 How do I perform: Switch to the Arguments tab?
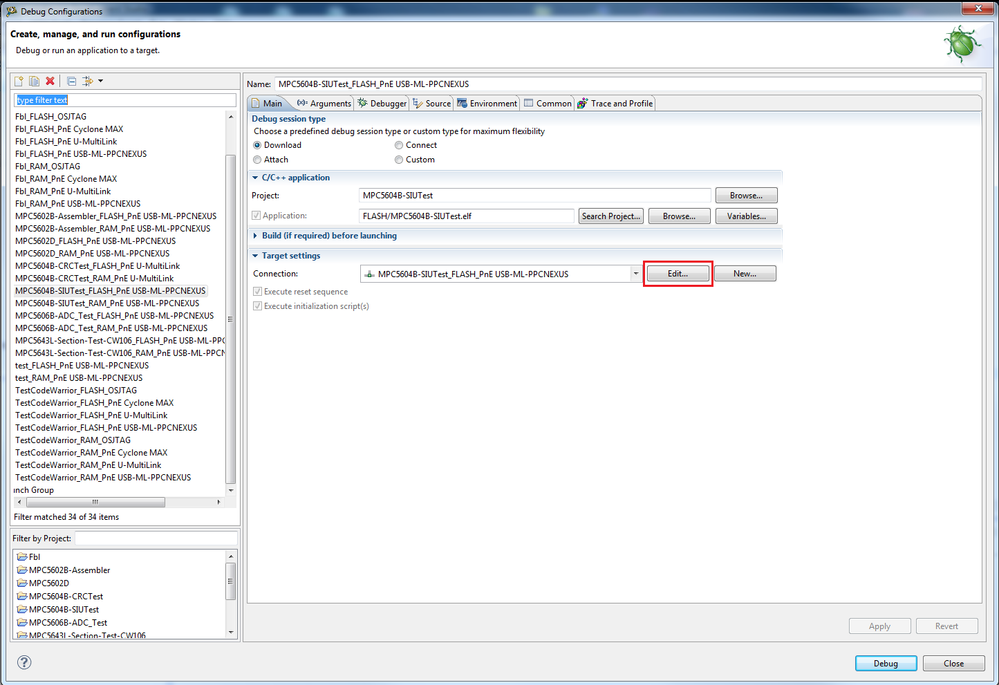(324, 103)
